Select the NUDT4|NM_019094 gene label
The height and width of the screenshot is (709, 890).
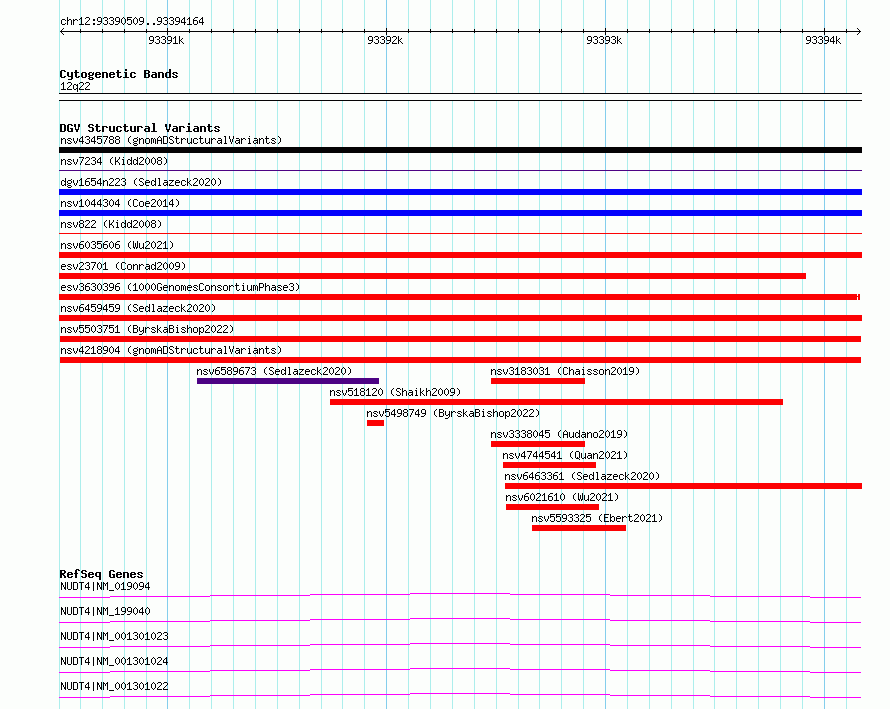pos(105,586)
